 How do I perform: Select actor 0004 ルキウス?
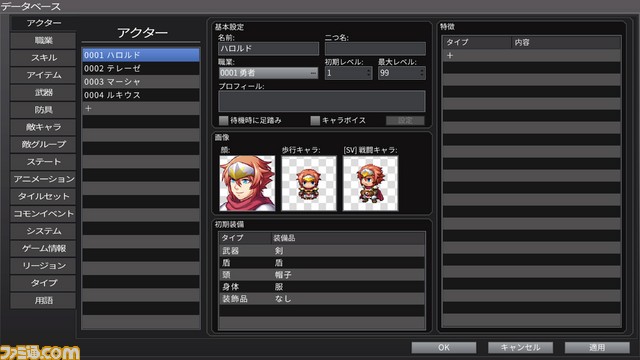[x=141, y=95]
